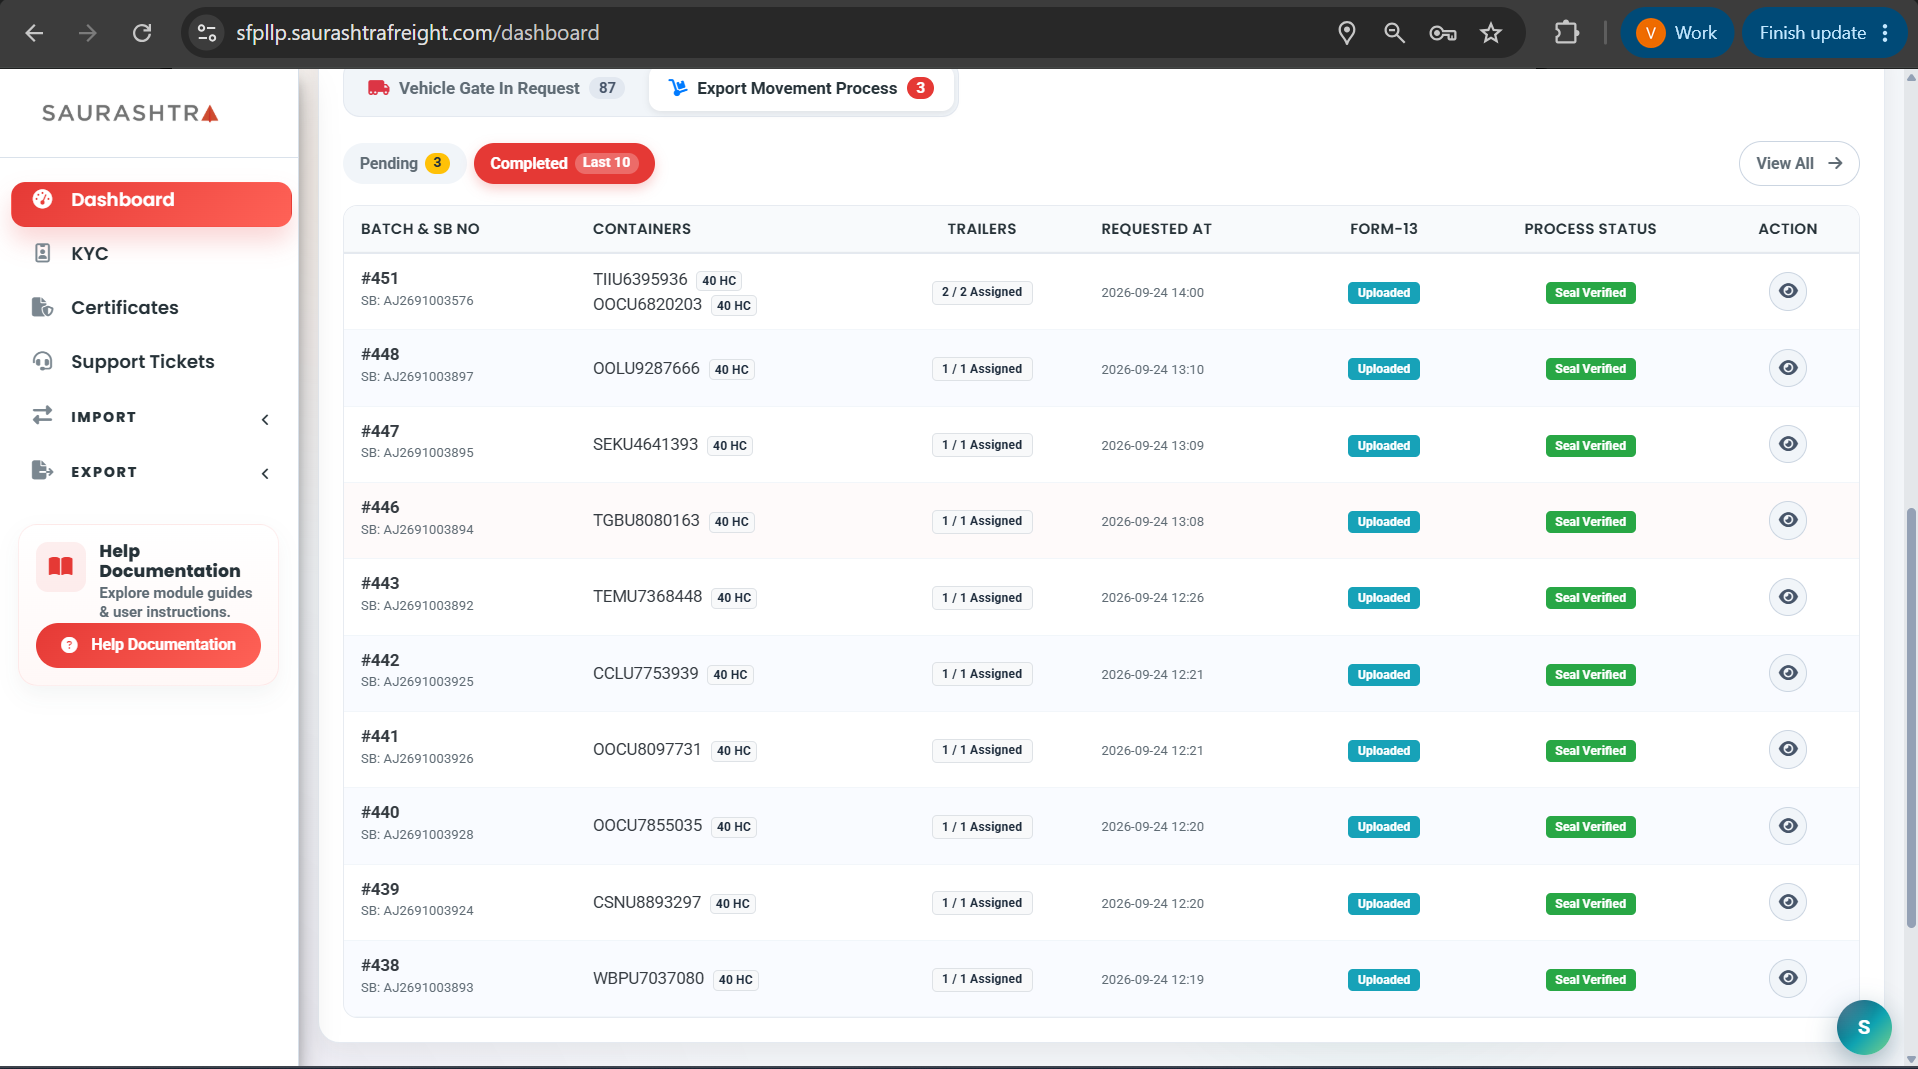This screenshot has width=1918, height=1069.
Task: Click the eye icon for batch #439
Action: 1788,902
